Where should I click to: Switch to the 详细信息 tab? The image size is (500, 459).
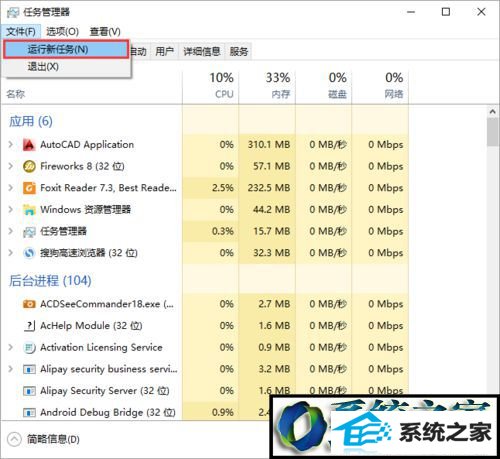(202, 51)
